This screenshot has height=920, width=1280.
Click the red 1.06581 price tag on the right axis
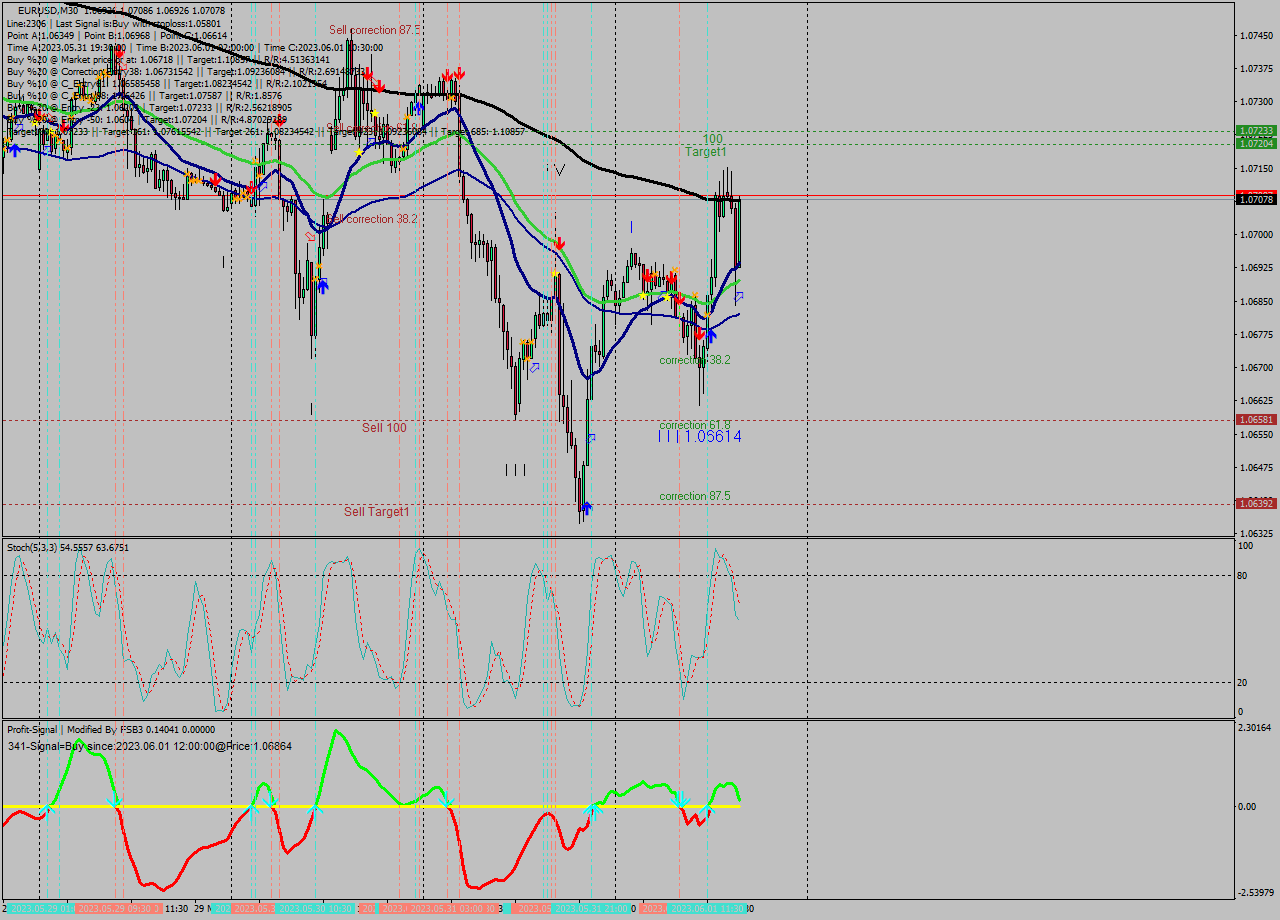pos(1257,419)
